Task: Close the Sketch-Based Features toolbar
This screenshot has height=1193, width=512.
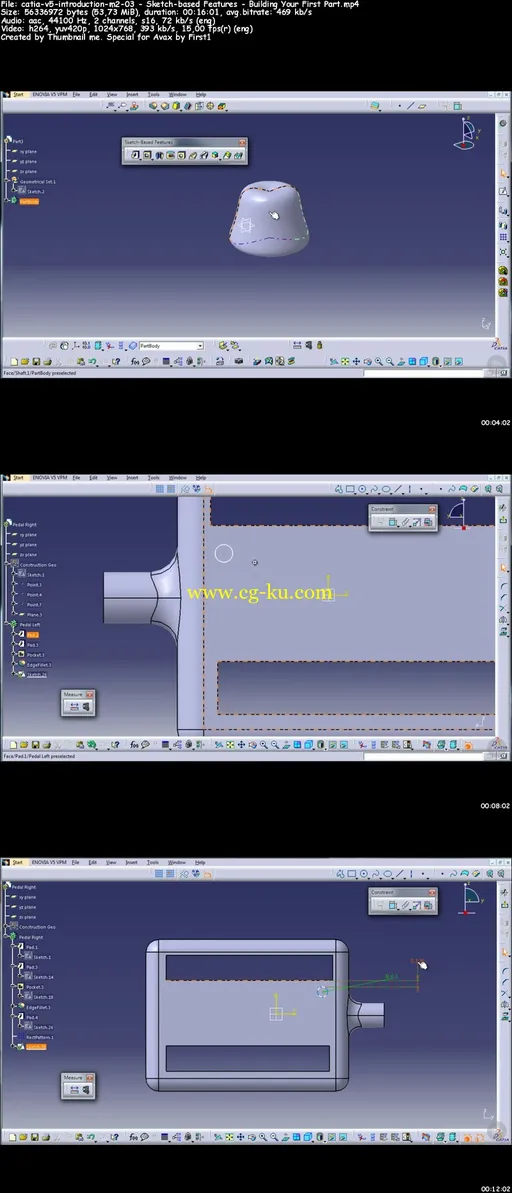Action: pyautogui.click(x=242, y=142)
